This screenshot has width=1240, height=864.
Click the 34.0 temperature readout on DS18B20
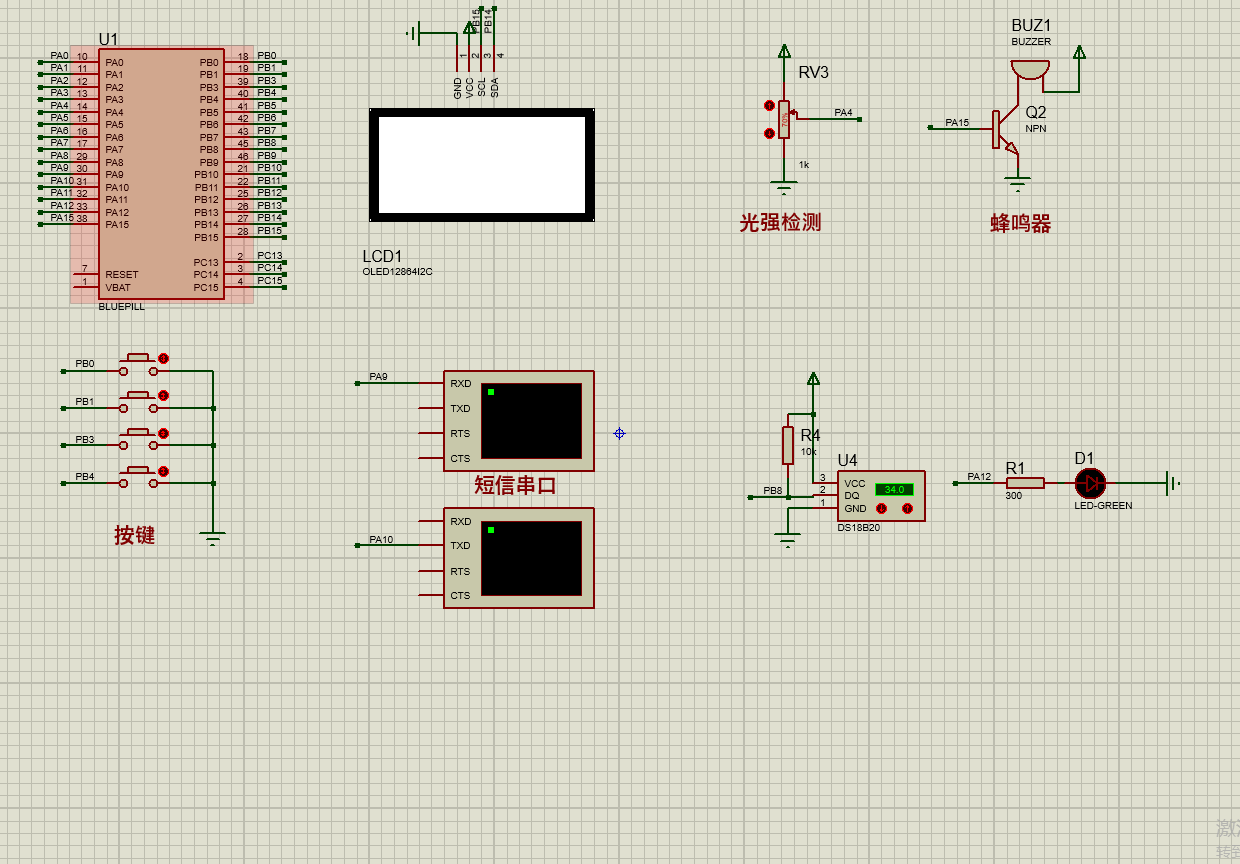894,489
